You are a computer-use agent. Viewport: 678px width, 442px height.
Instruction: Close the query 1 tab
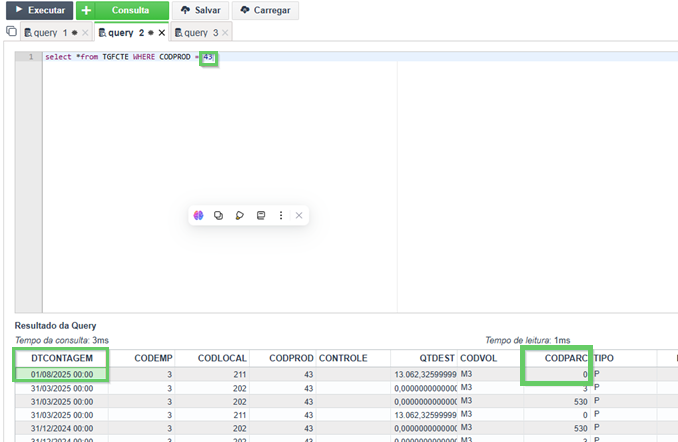[x=85, y=33]
